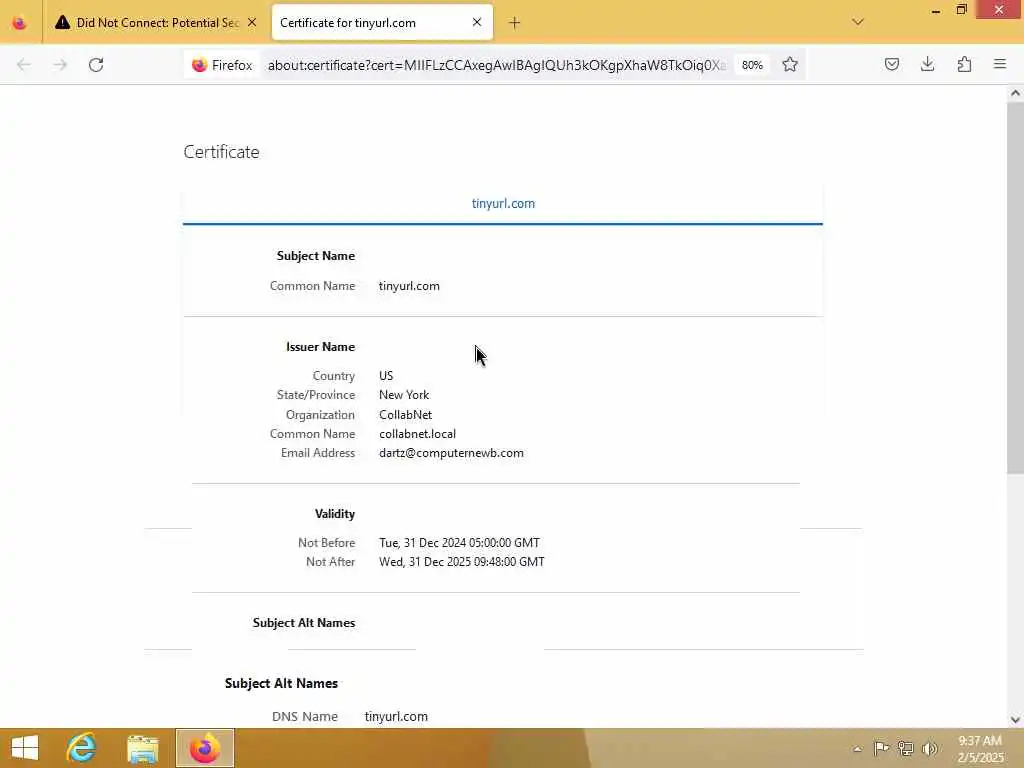
Task: Close the Certificate for tinyurl.com tab
Action: click(477, 22)
